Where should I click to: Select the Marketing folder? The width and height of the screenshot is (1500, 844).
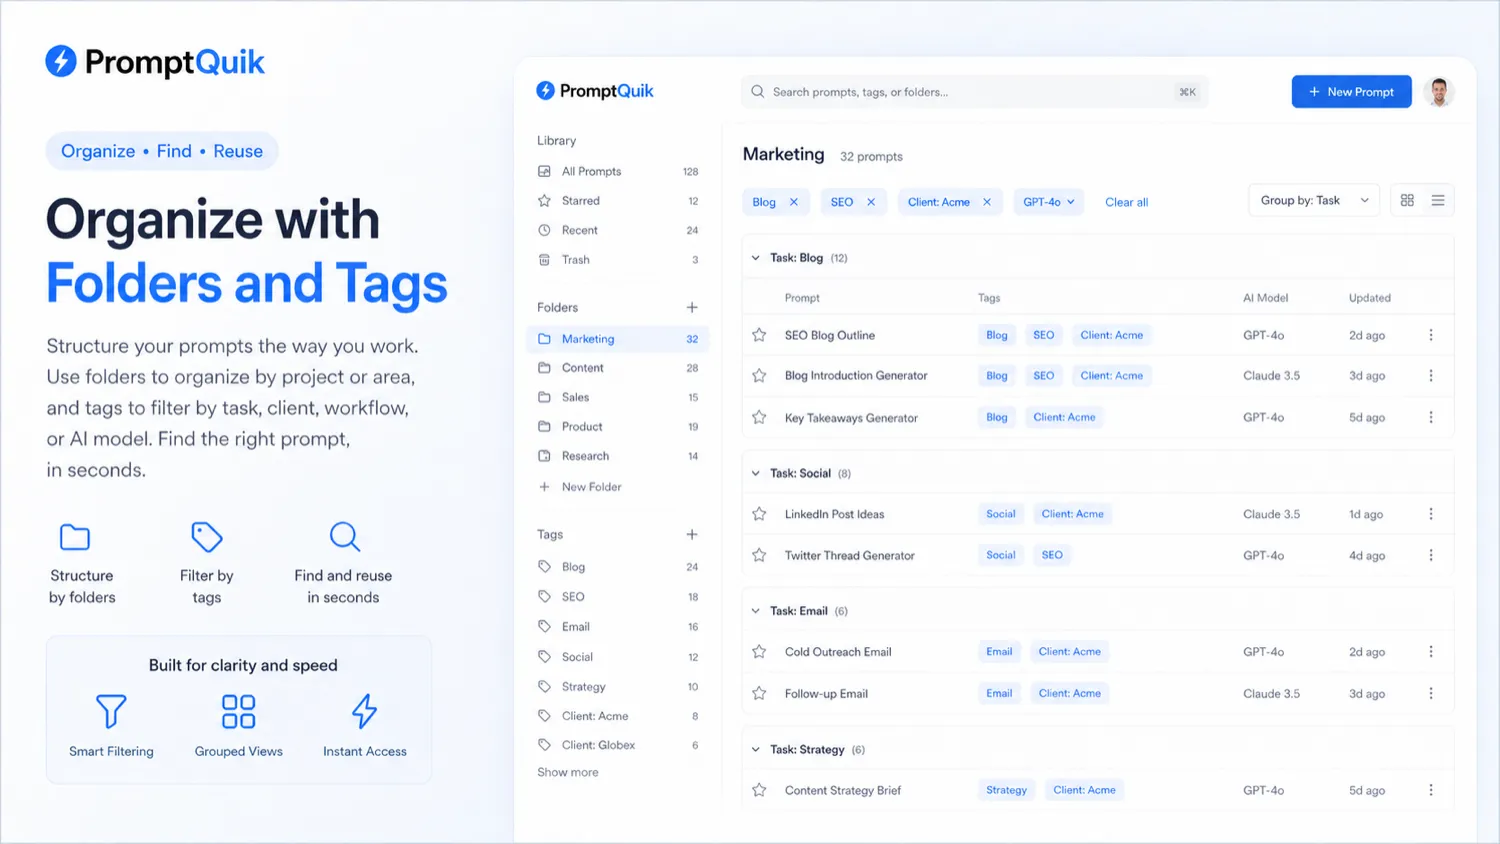(617, 339)
